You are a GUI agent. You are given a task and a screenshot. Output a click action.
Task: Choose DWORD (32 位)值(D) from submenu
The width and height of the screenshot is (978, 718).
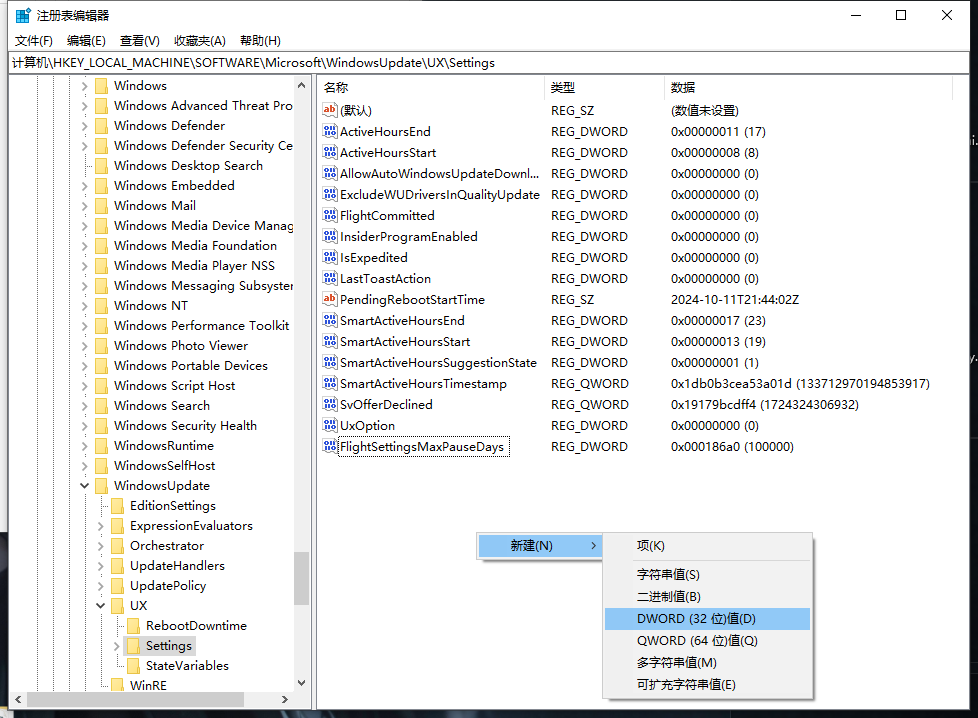[707, 619]
